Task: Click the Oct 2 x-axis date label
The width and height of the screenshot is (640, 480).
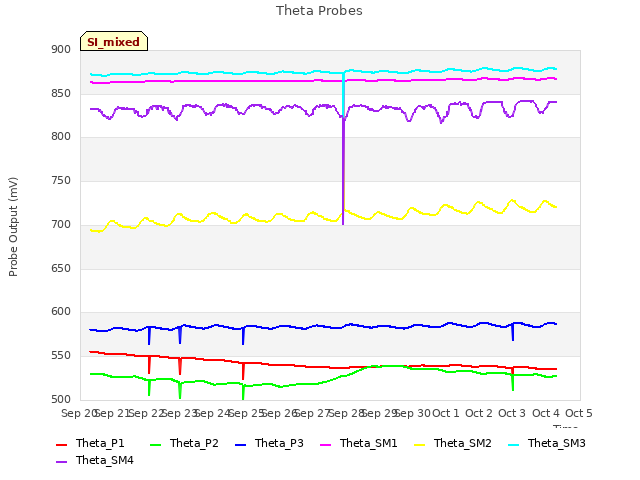Action: (479, 413)
